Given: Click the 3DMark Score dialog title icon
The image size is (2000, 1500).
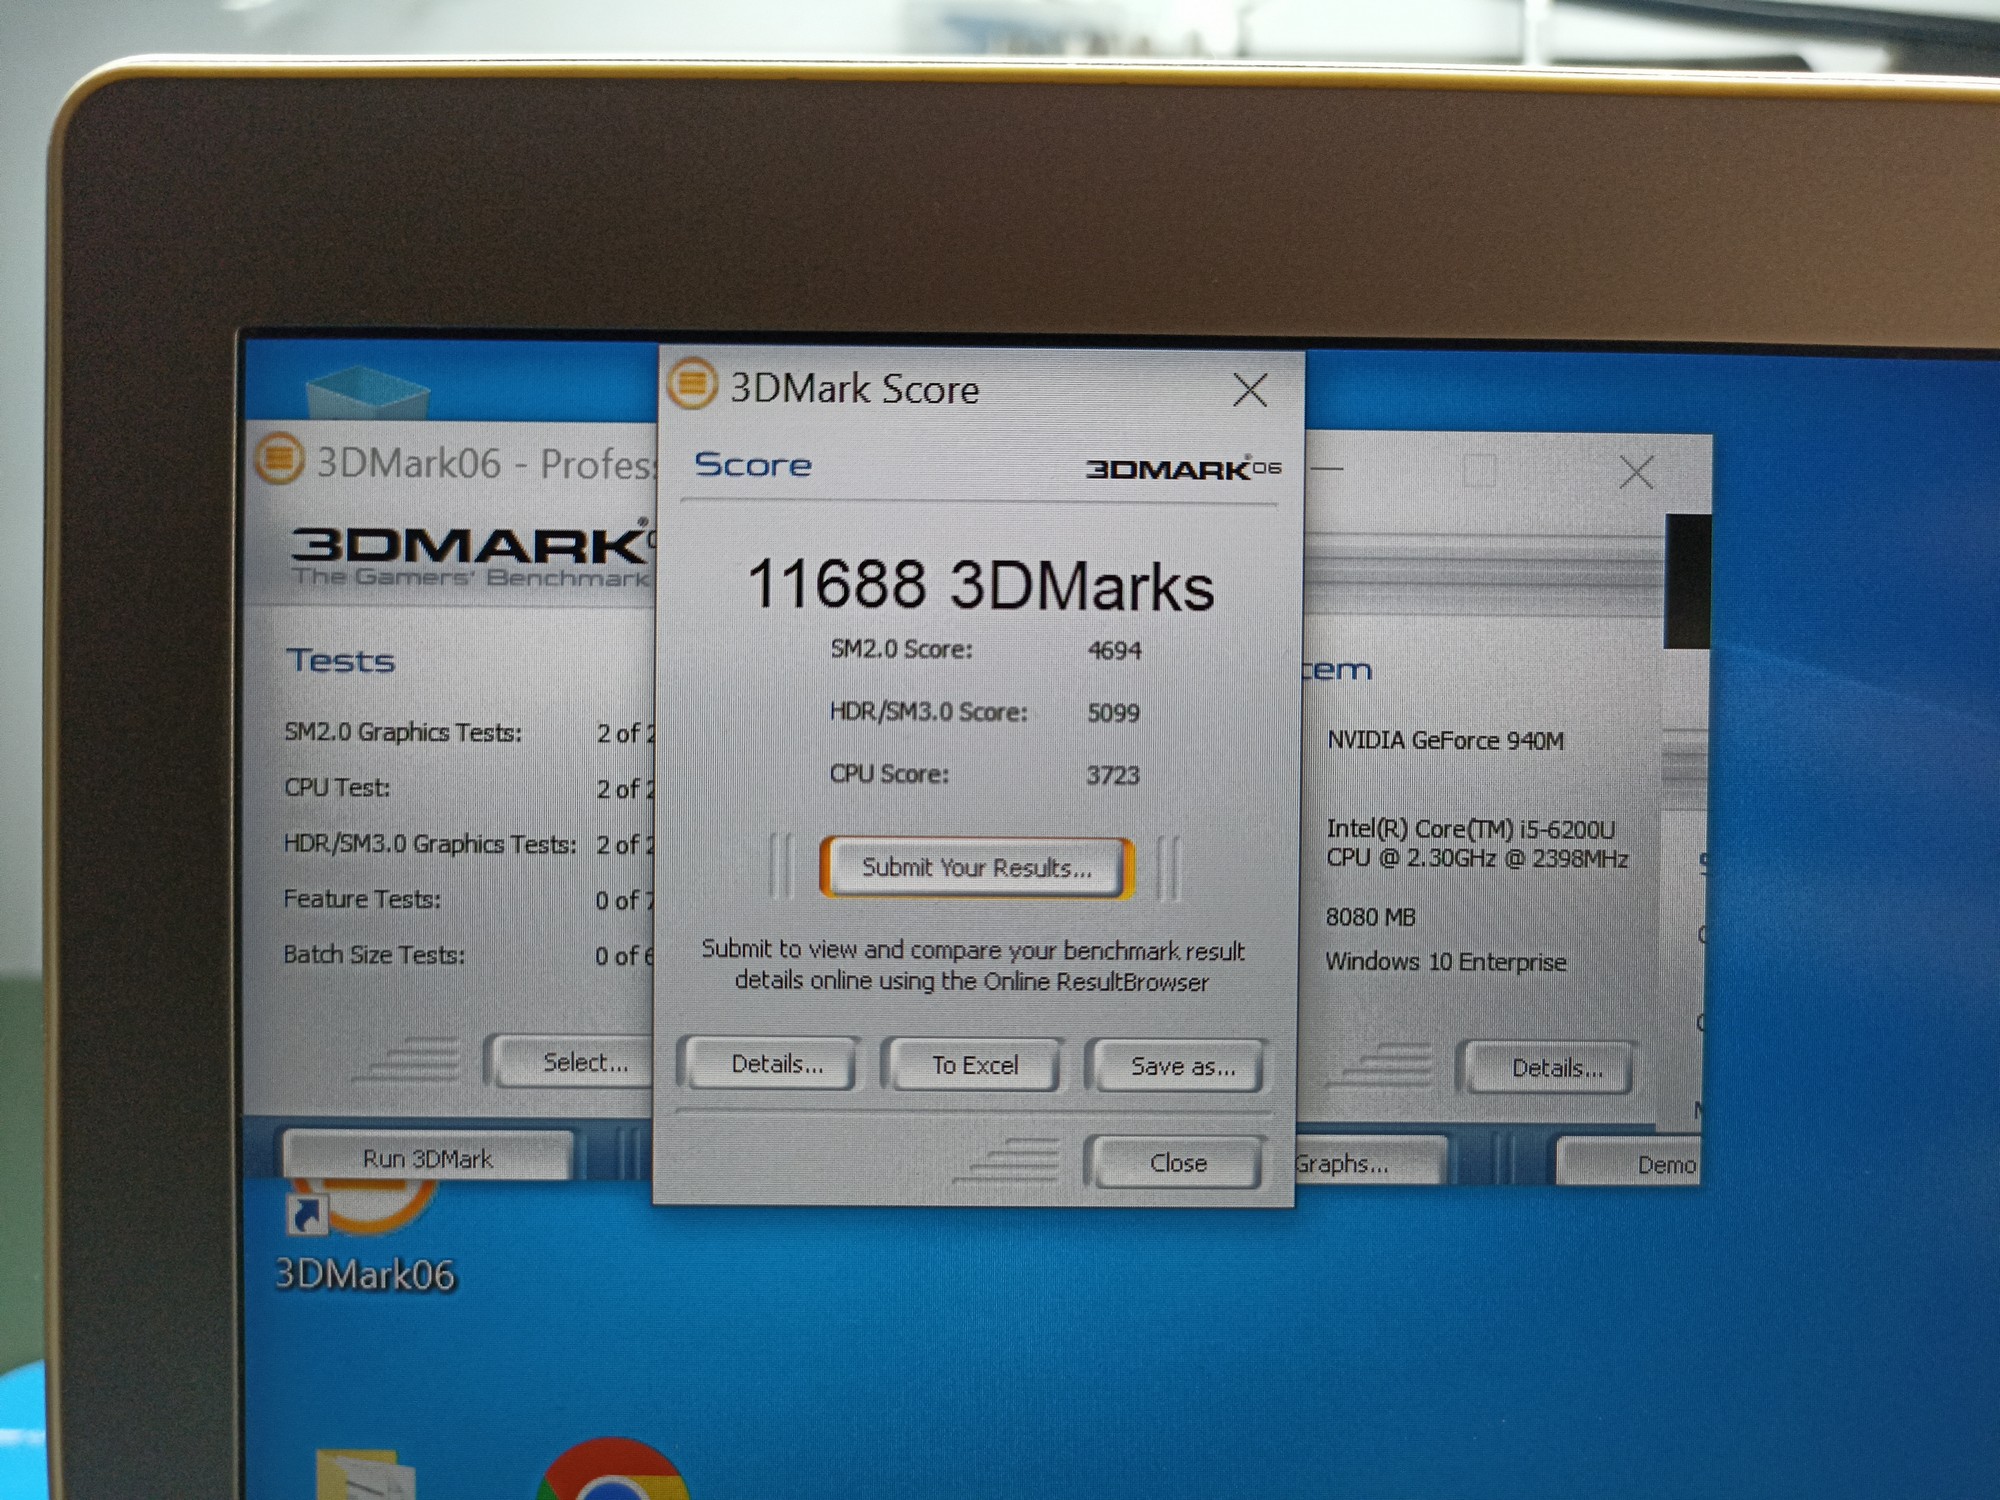Looking at the screenshot, I should 692,384.
